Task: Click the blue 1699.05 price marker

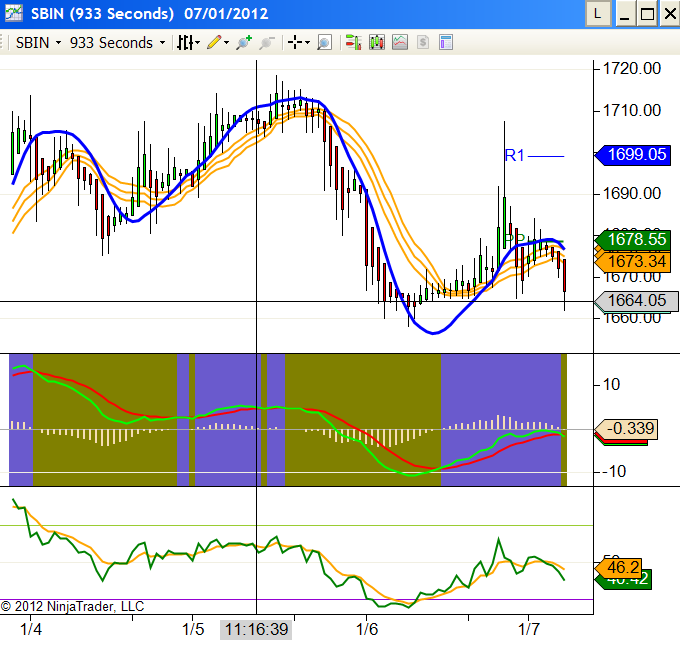Action: 633,155
